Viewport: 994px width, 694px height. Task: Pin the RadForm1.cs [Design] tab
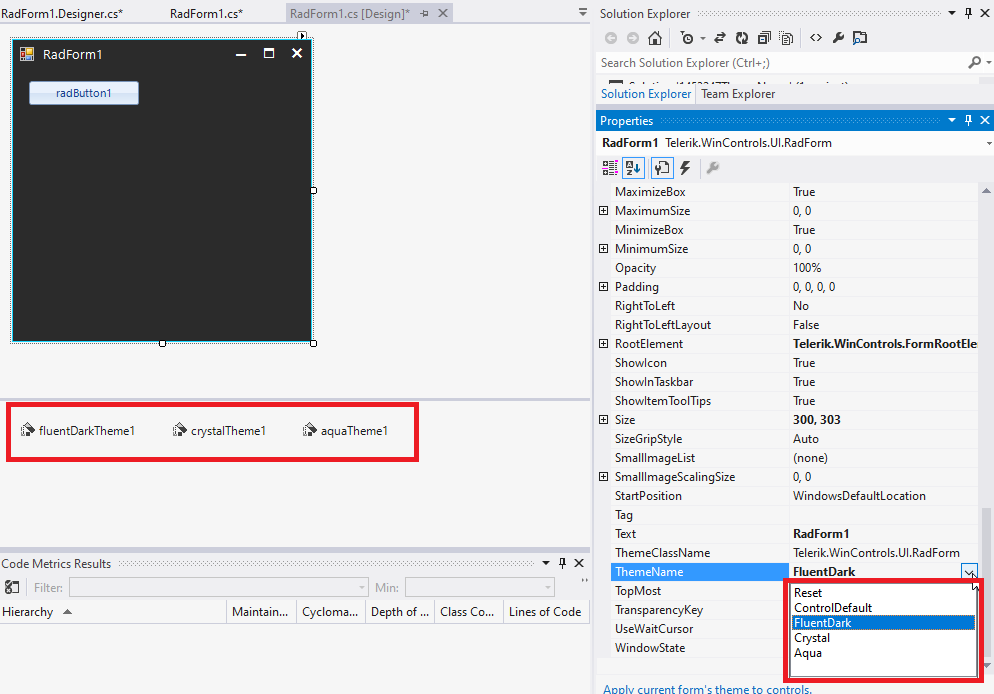424,13
